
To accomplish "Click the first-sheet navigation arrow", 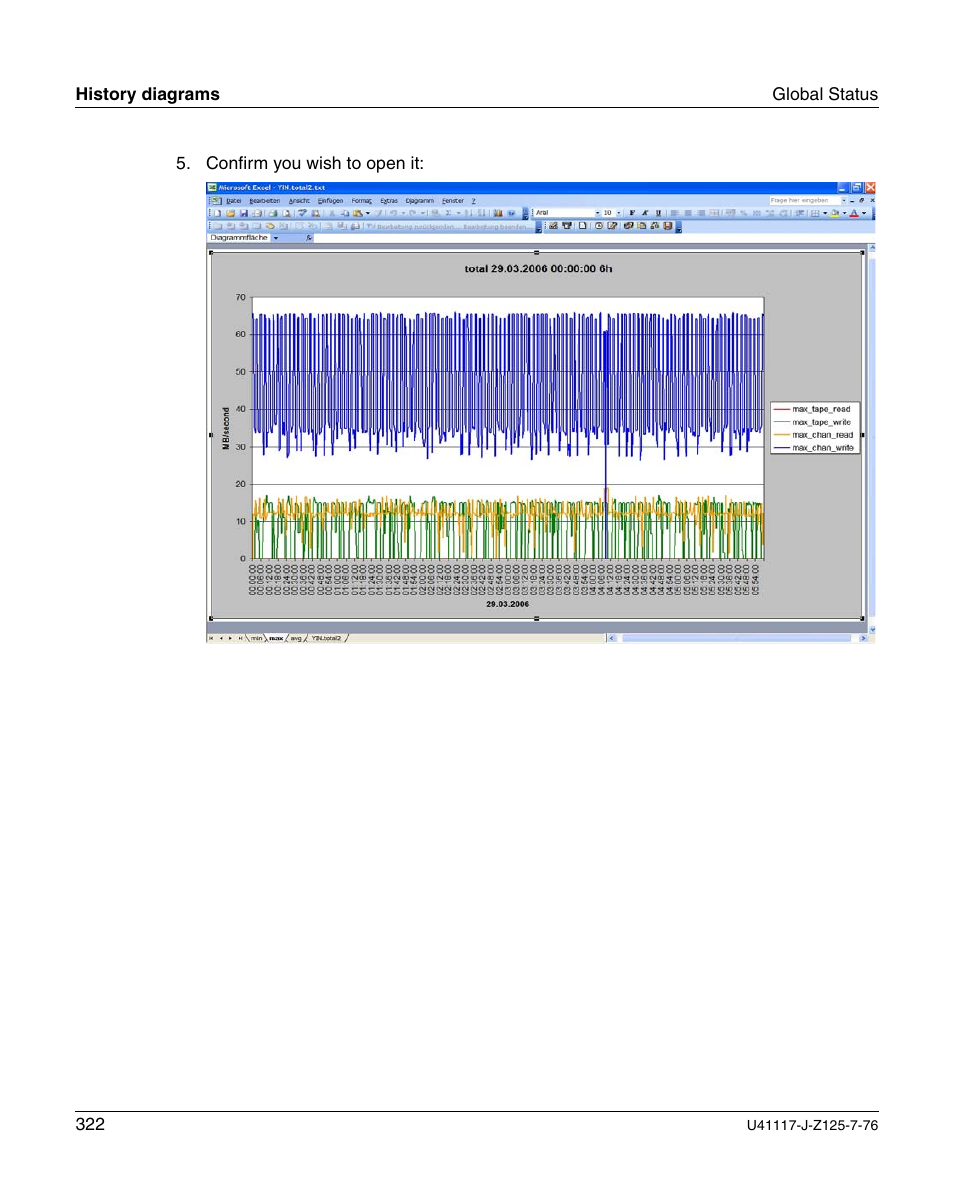I will point(211,638).
